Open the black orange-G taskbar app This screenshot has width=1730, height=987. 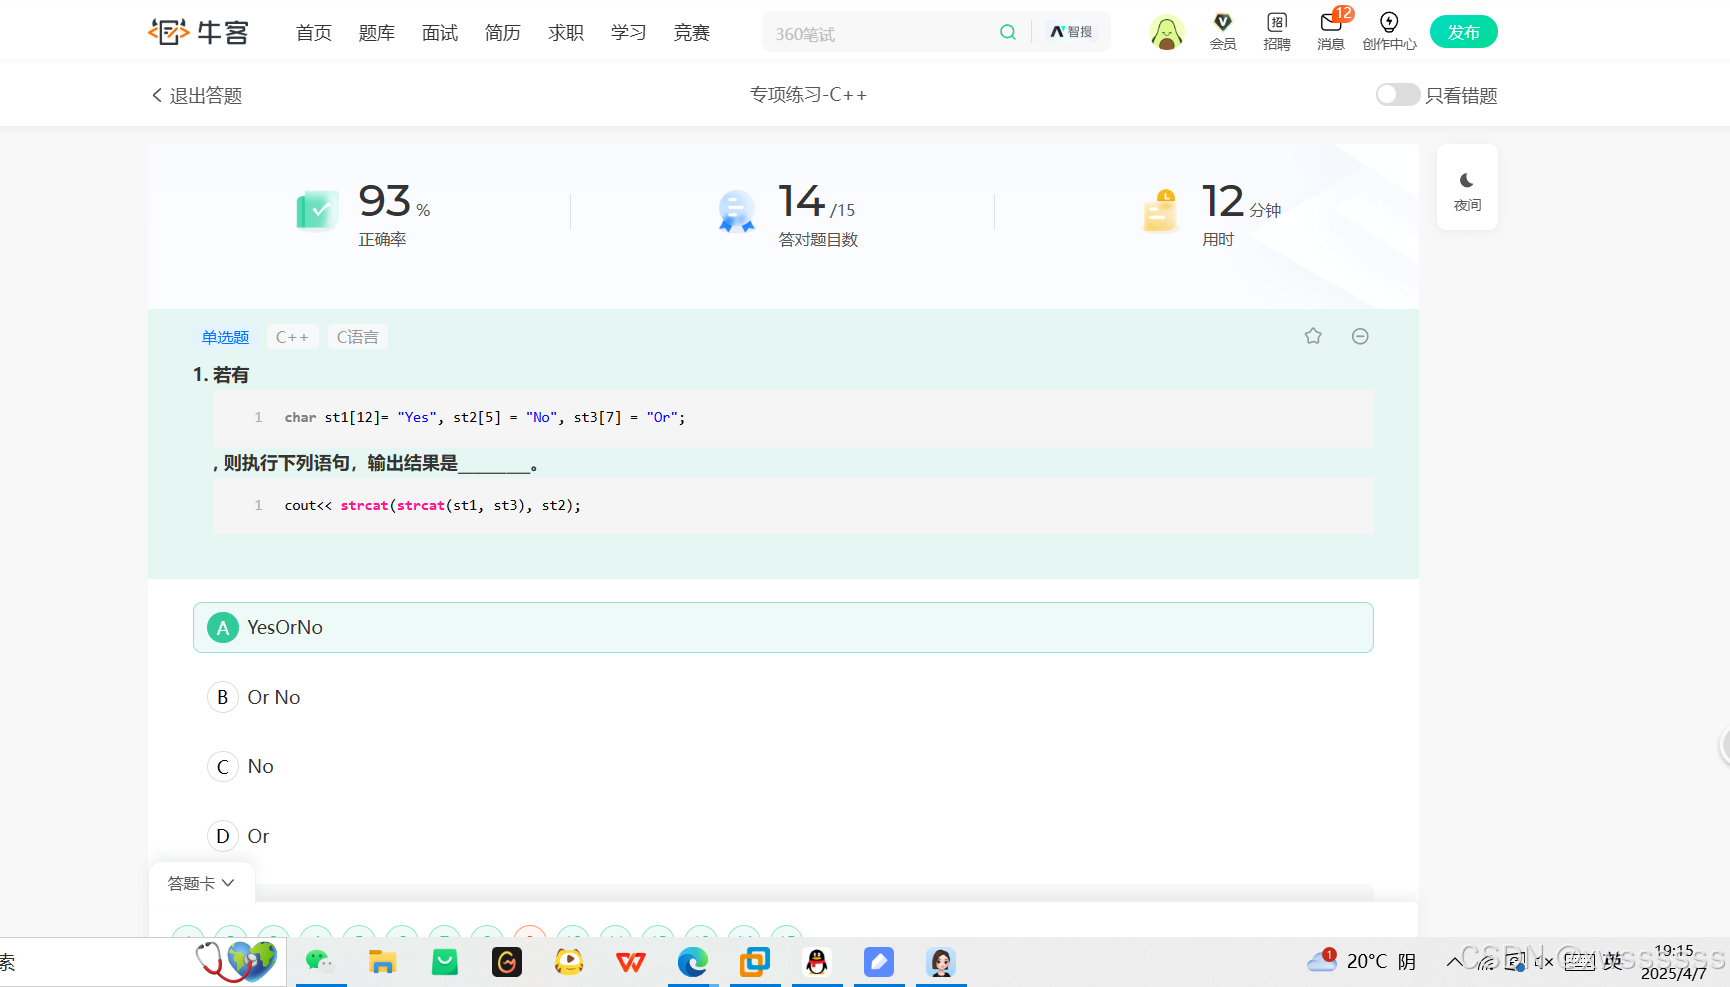(507, 962)
